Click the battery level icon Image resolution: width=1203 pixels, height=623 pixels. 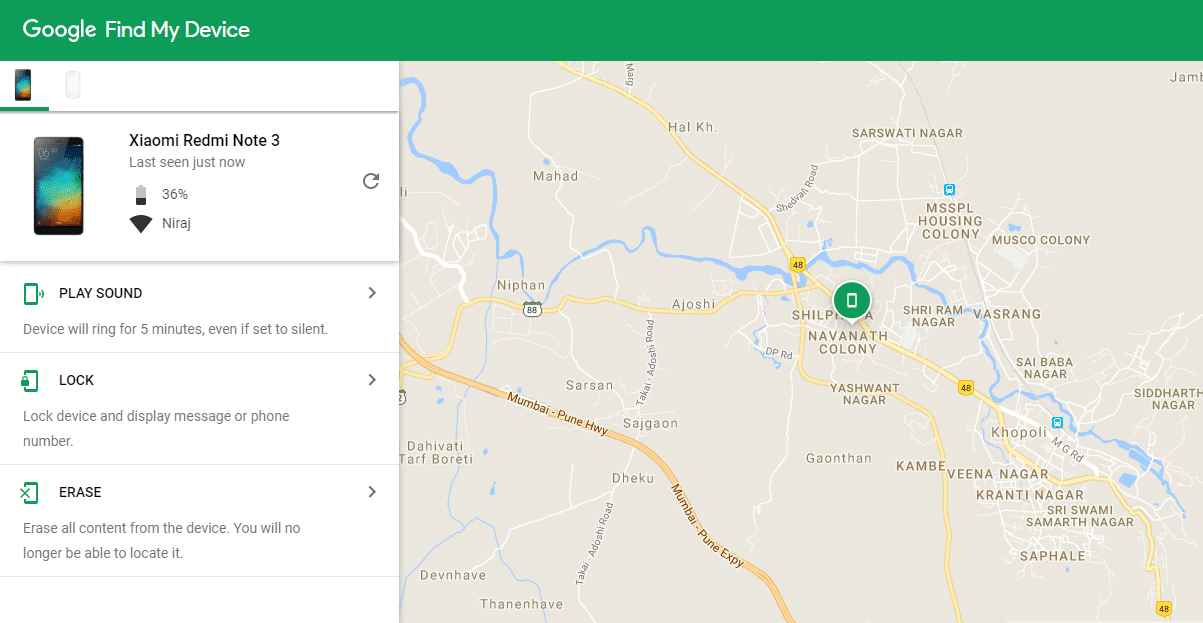(141, 194)
